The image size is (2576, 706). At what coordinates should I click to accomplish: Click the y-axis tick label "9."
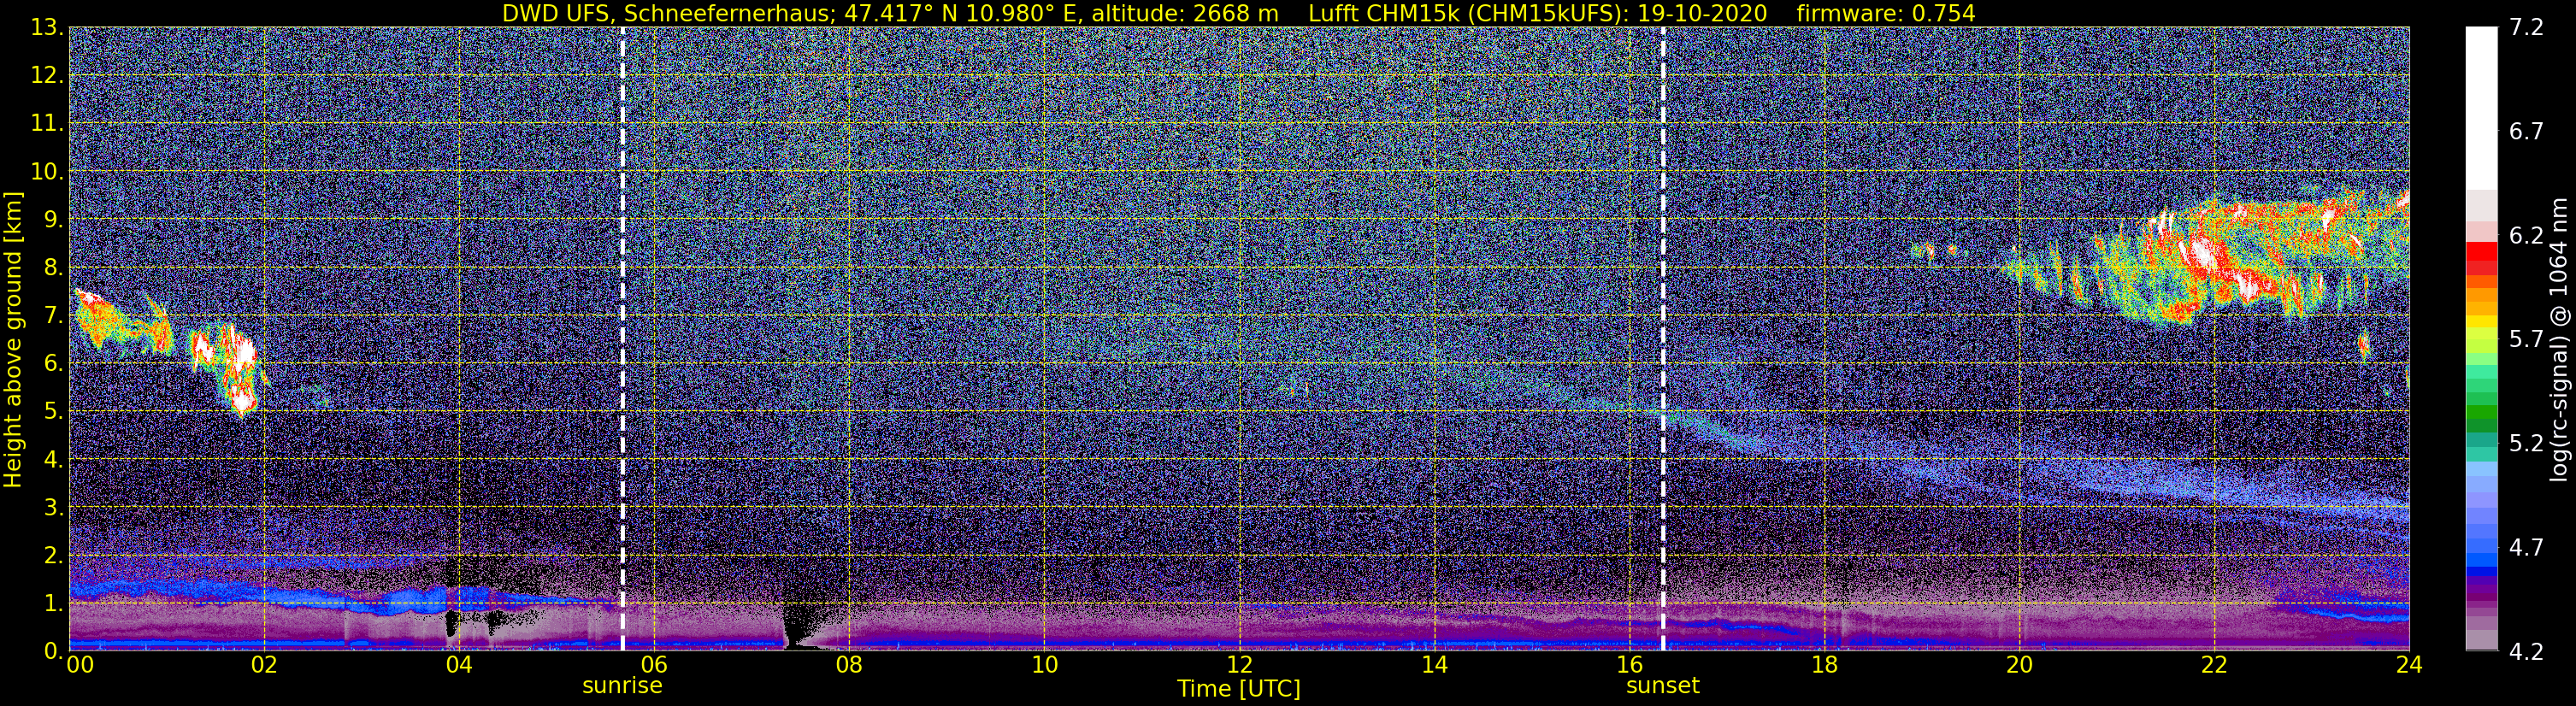[x=53, y=220]
